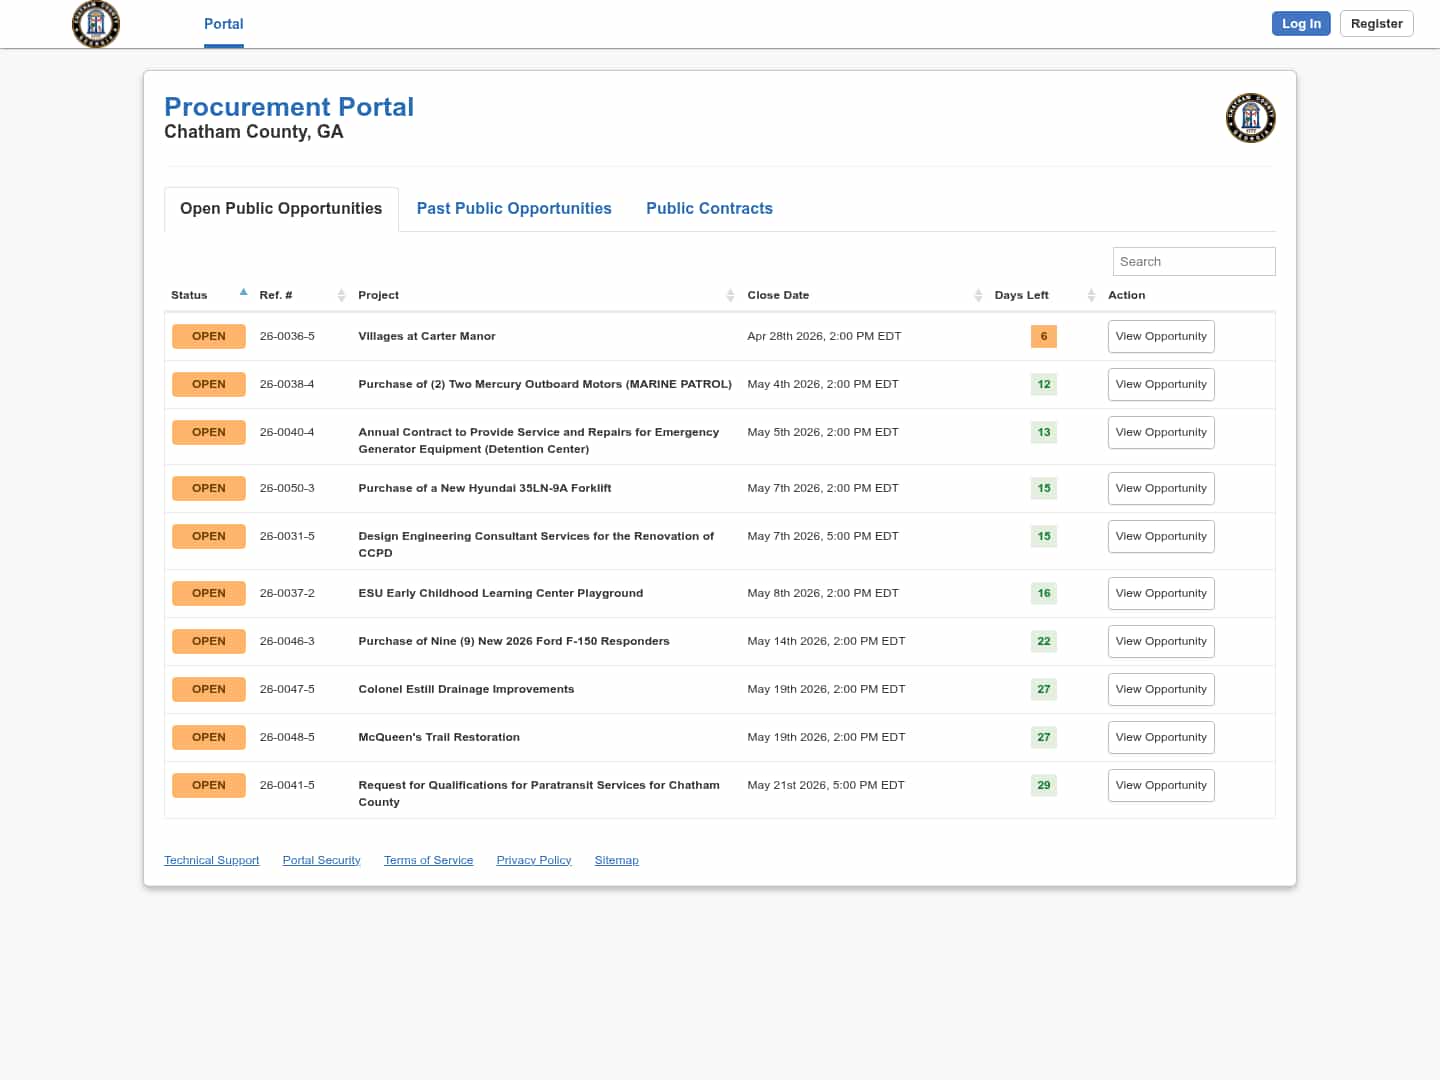View Opportunity for Villages at Carter Manor
Viewport: 1440px width, 1080px height.
(1160, 337)
